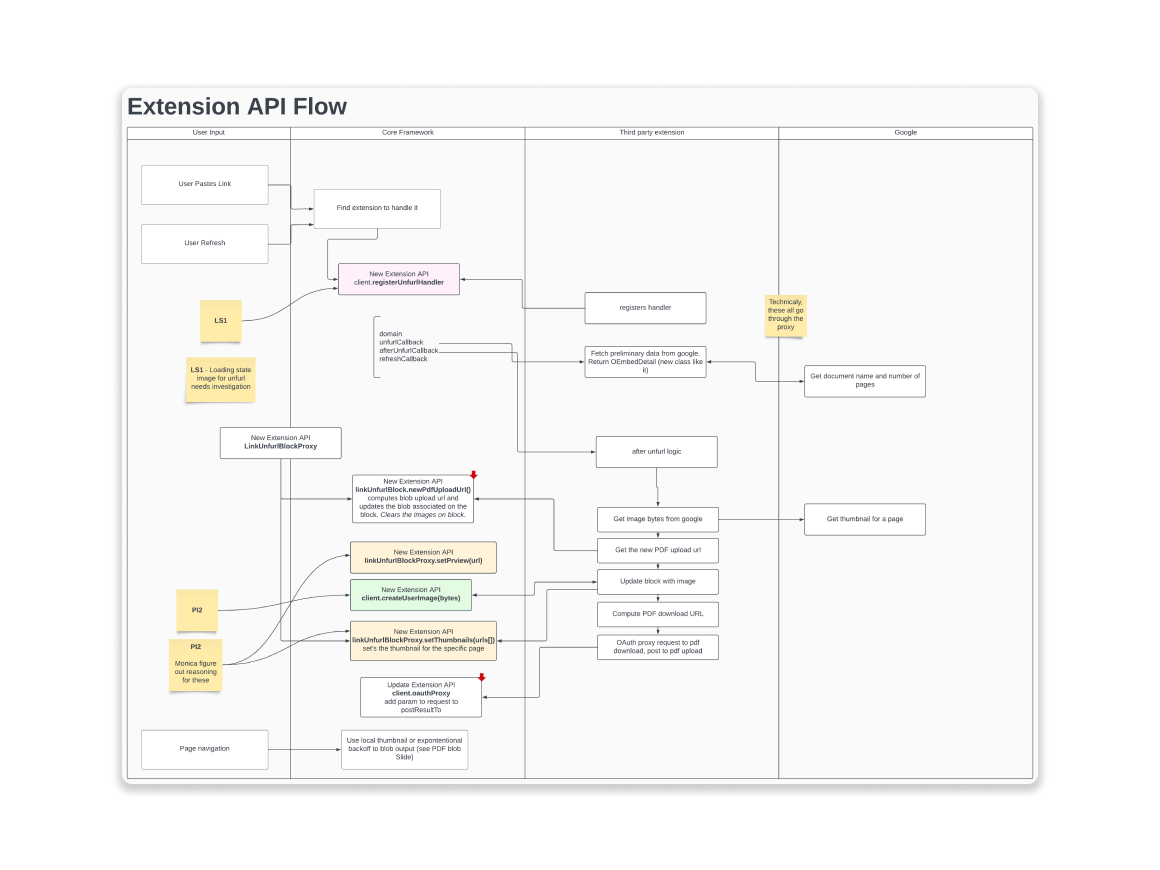Image resolution: width=1160 pixels, height=870 pixels.
Task: Click the 'Page navigation' box
Action: click(205, 749)
